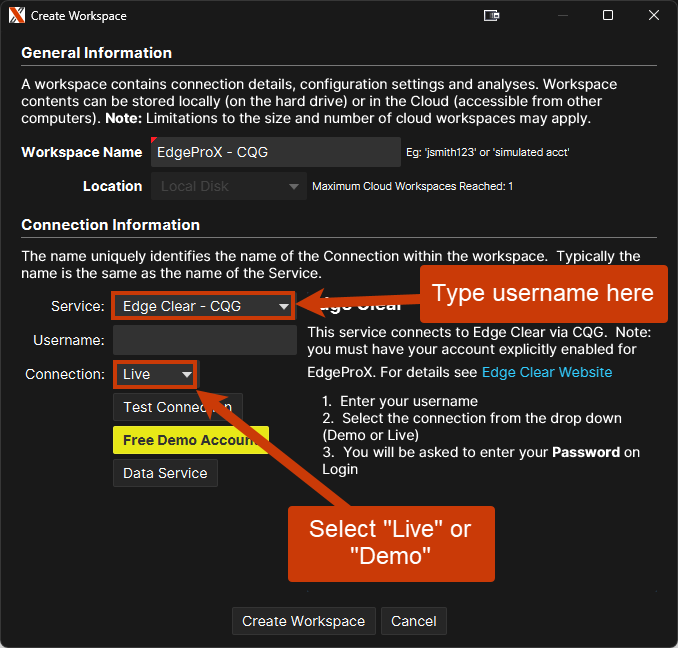Follow the Edge Clear Website link

point(547,372)
